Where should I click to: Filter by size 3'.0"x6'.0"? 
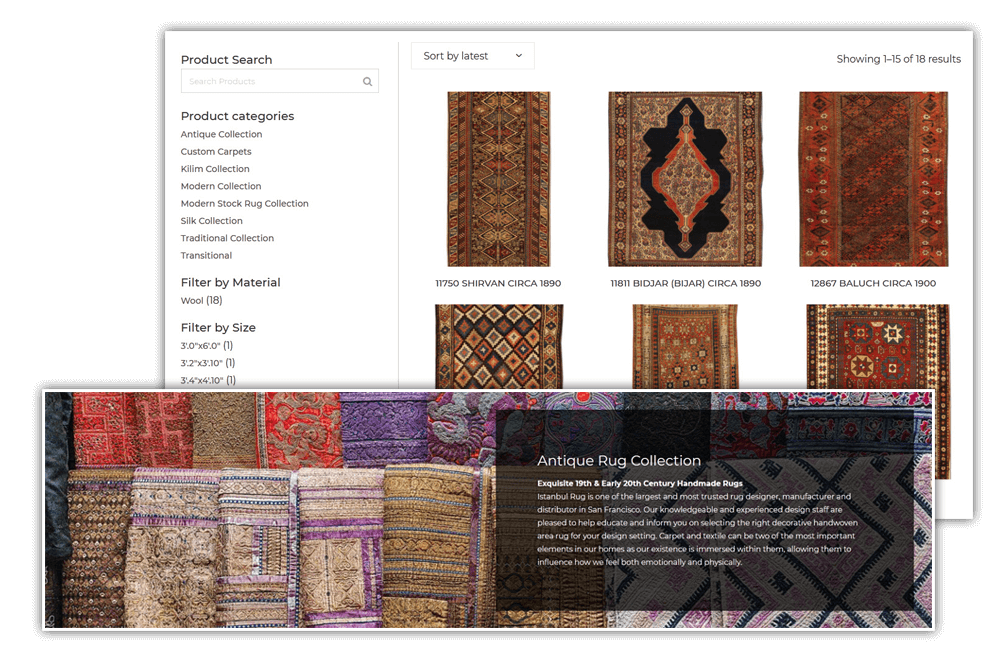pos(200,346)
